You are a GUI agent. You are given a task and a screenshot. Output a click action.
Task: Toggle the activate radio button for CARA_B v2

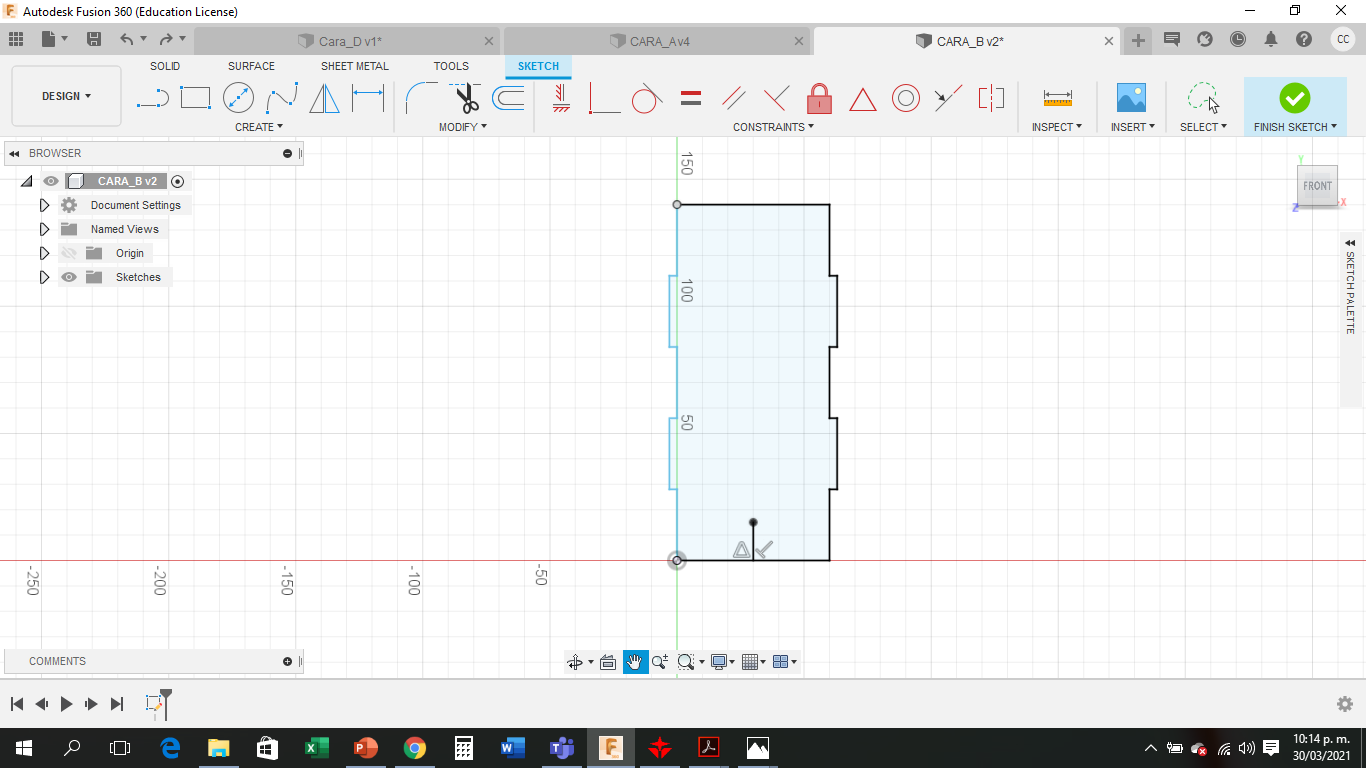pyautogui.click(x=178, y=181)
